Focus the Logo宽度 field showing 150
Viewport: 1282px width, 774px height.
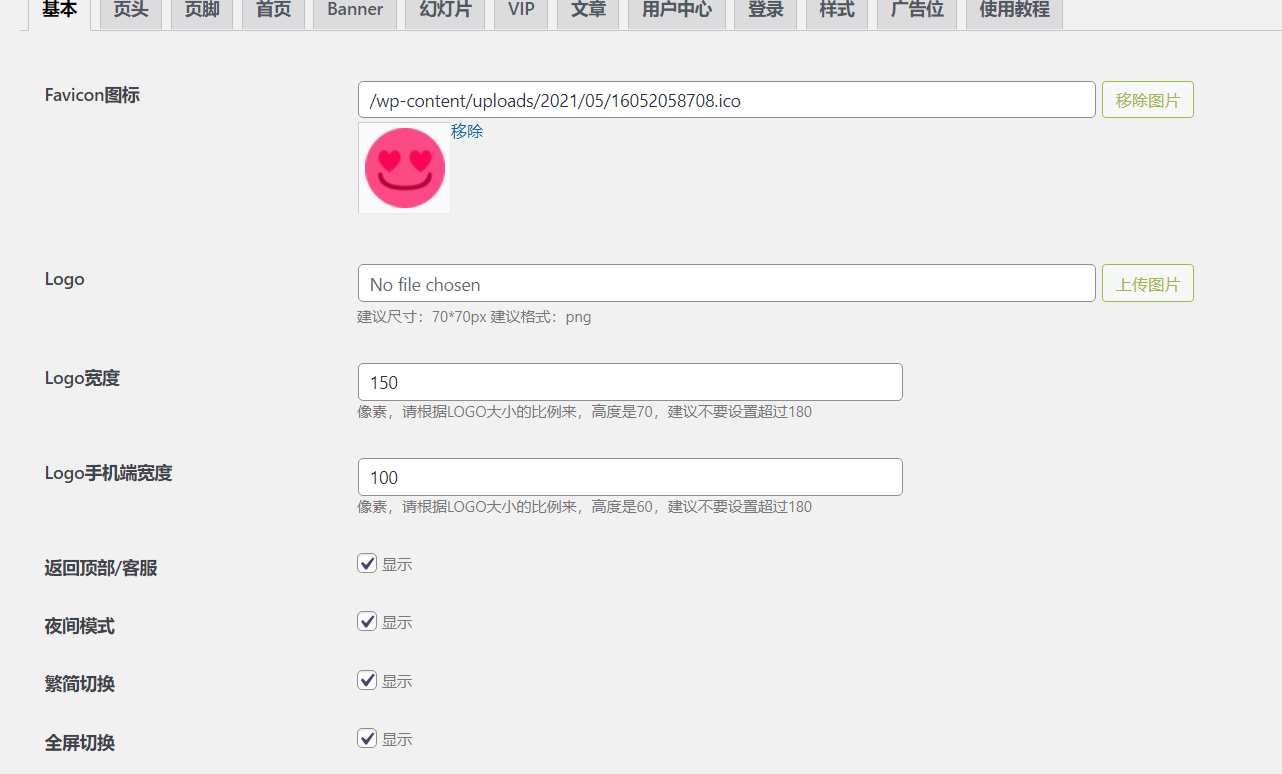[630, 382]
